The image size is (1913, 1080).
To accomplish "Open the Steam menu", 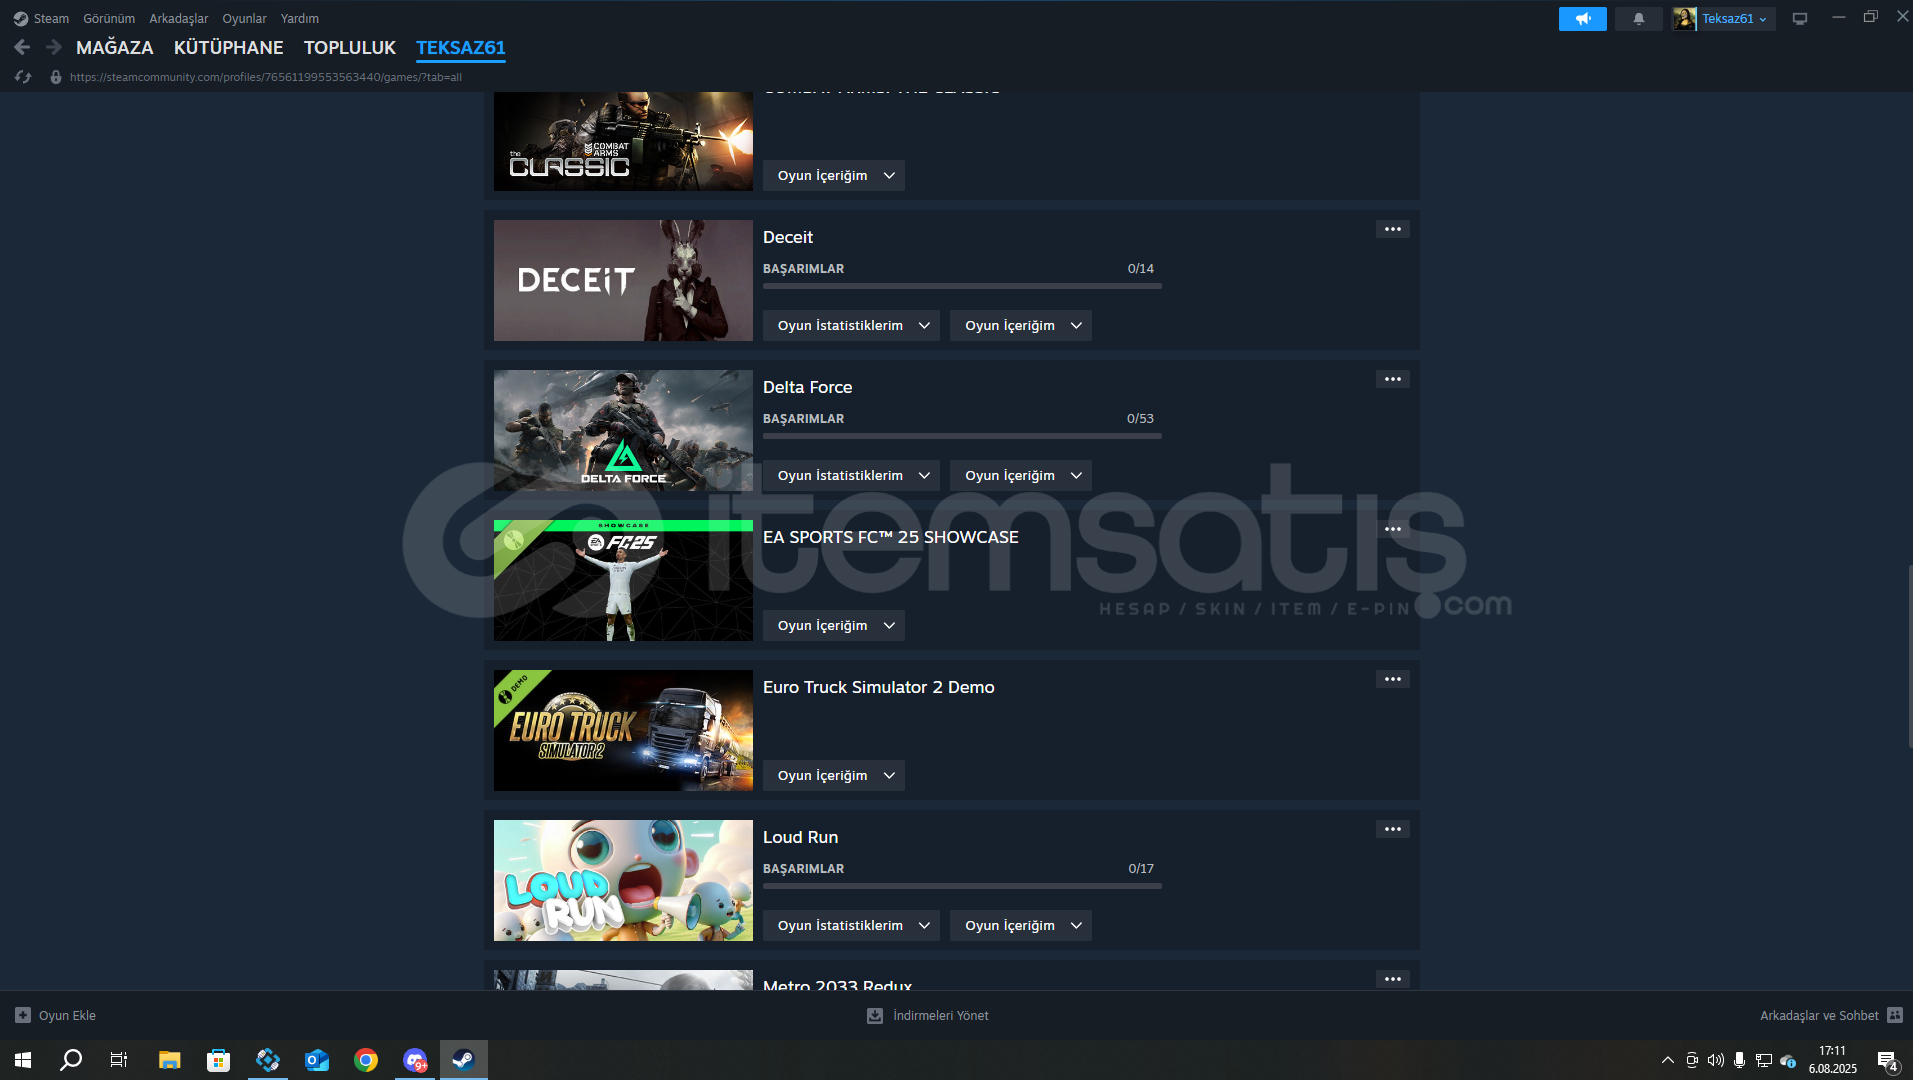I will click(51, 19).
